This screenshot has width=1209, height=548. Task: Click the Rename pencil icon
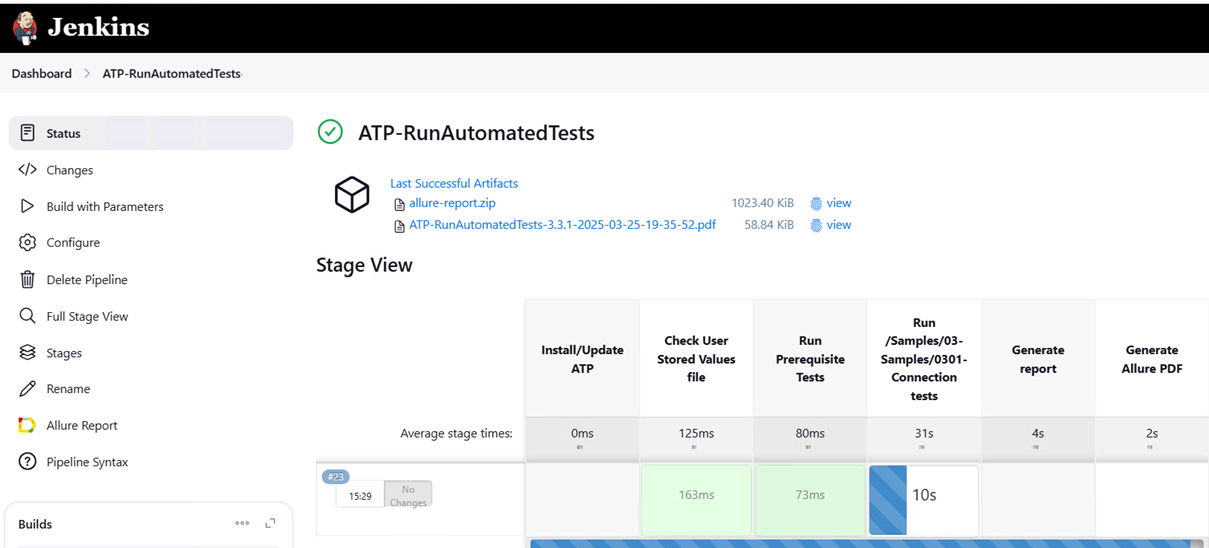[x=27, y=388]
